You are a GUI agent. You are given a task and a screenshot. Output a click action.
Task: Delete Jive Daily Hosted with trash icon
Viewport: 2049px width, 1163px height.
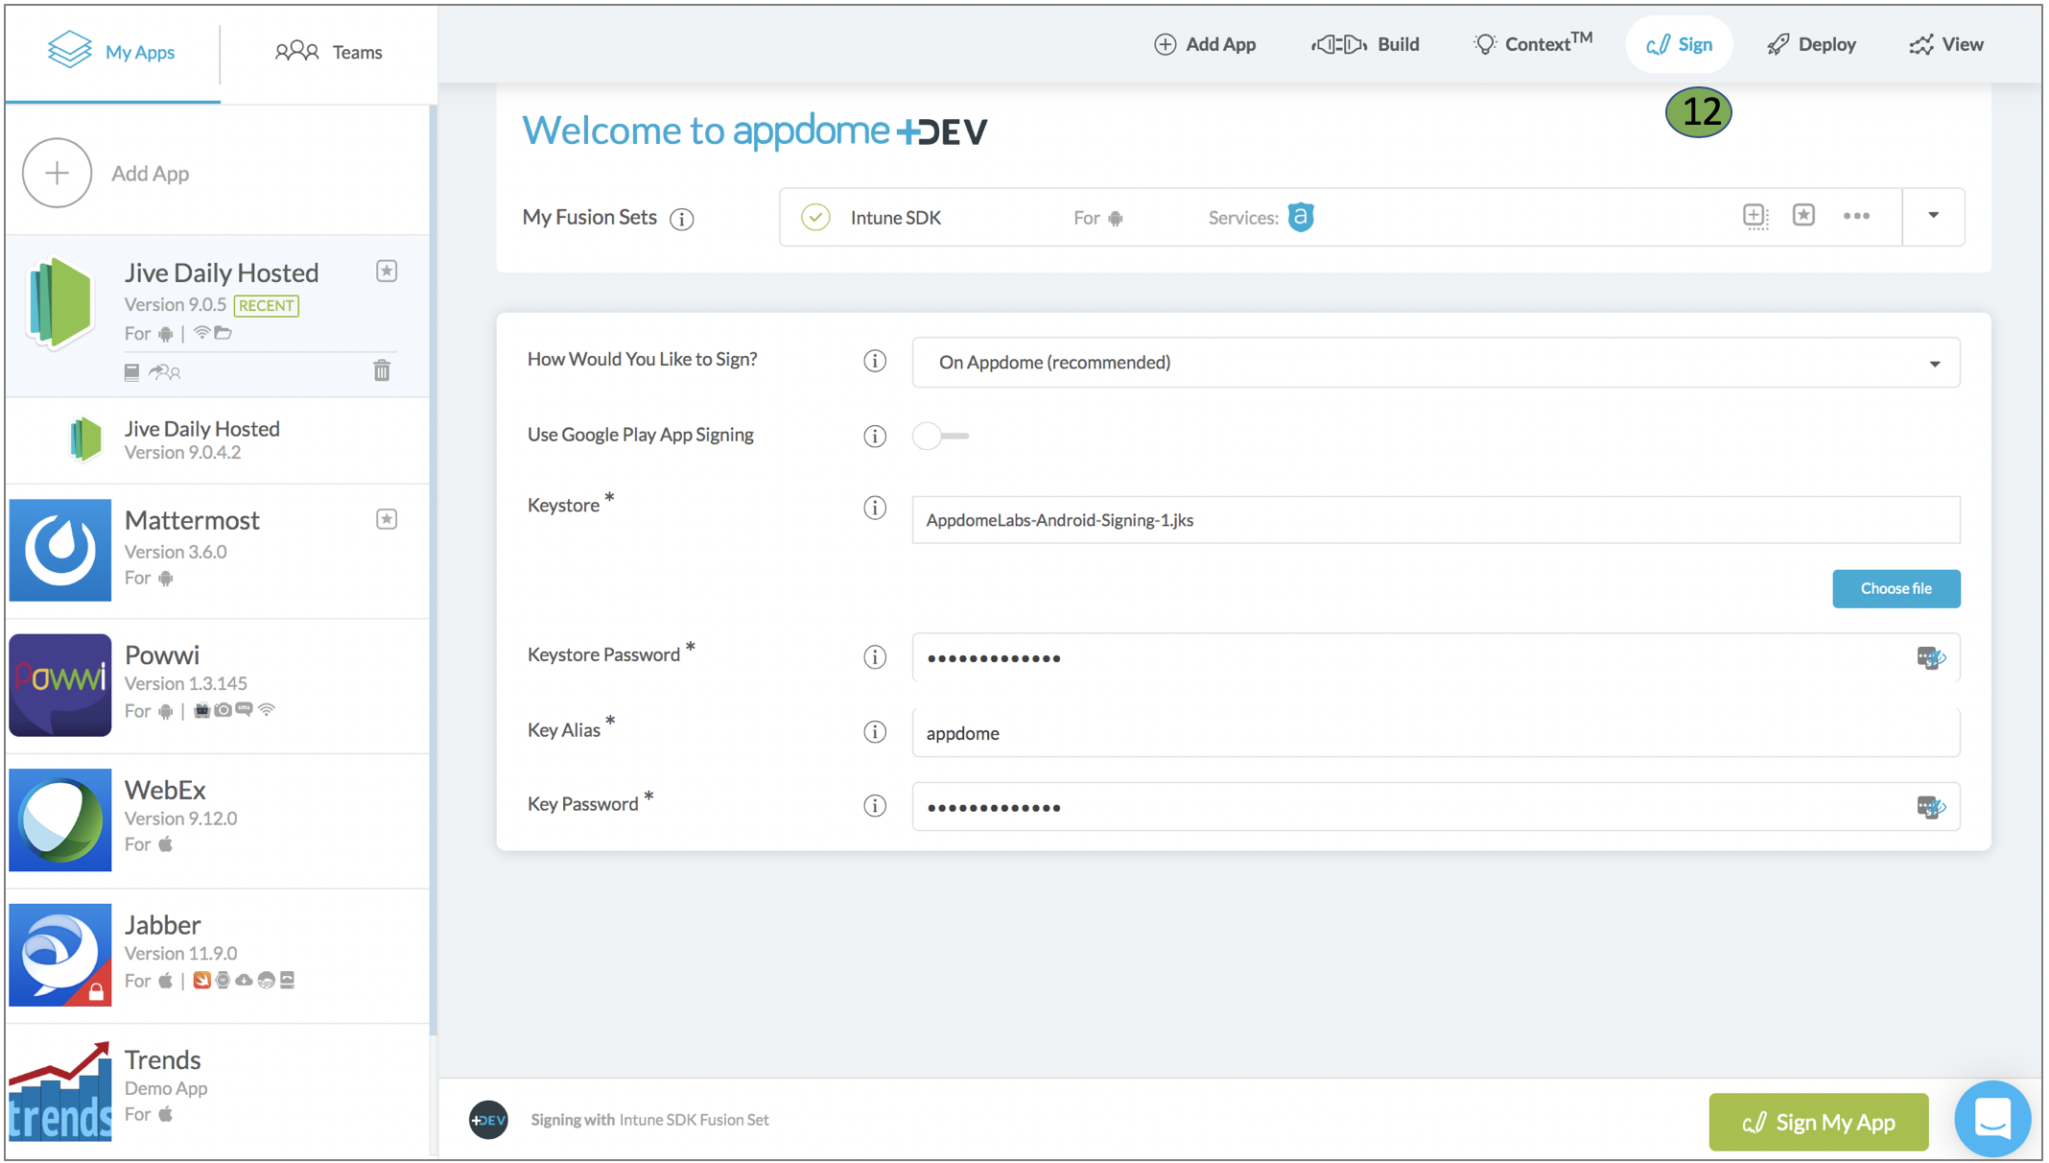click(382, 371)
